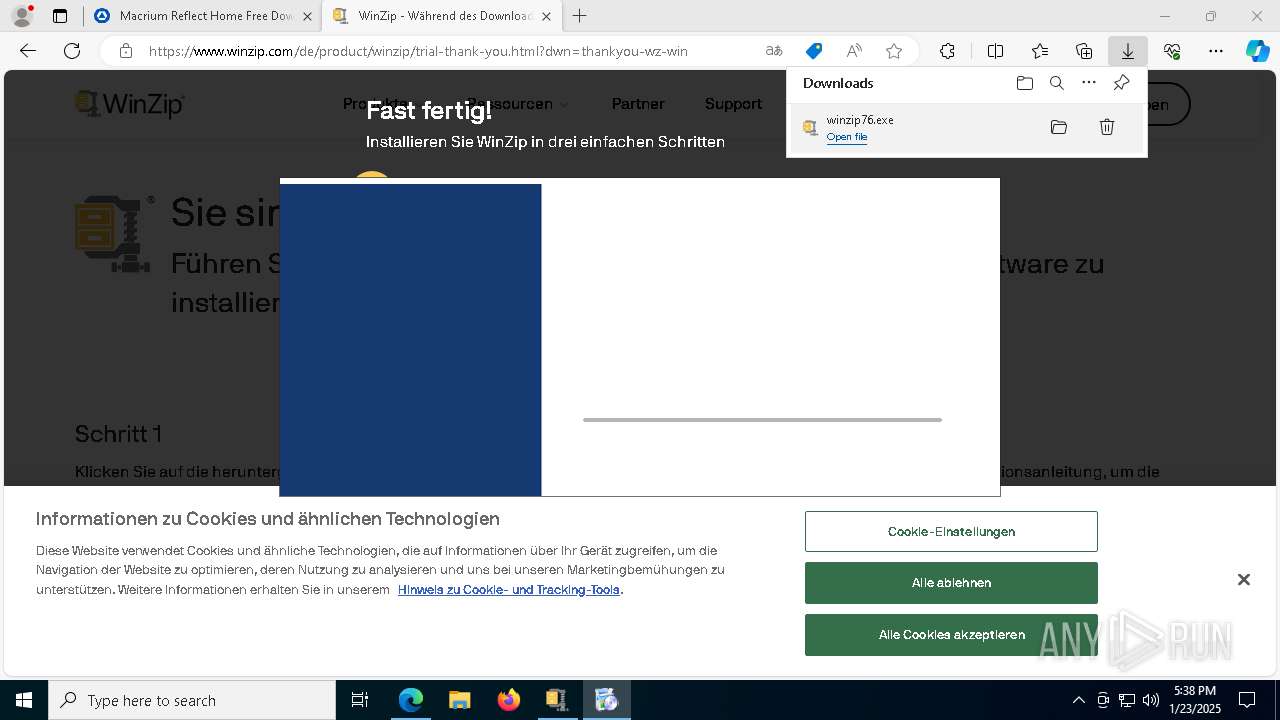Image resolution: width=1280 pixels, height=720 pixels.
Task: Open the clock showing 5:38 PM
Action: point(1195,700)
